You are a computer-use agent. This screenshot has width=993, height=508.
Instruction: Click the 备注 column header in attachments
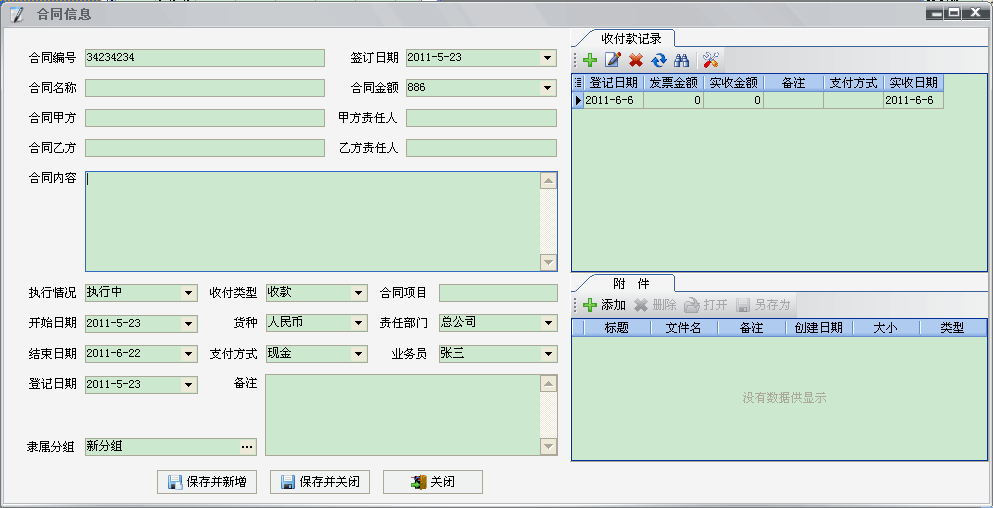(752, 327)
